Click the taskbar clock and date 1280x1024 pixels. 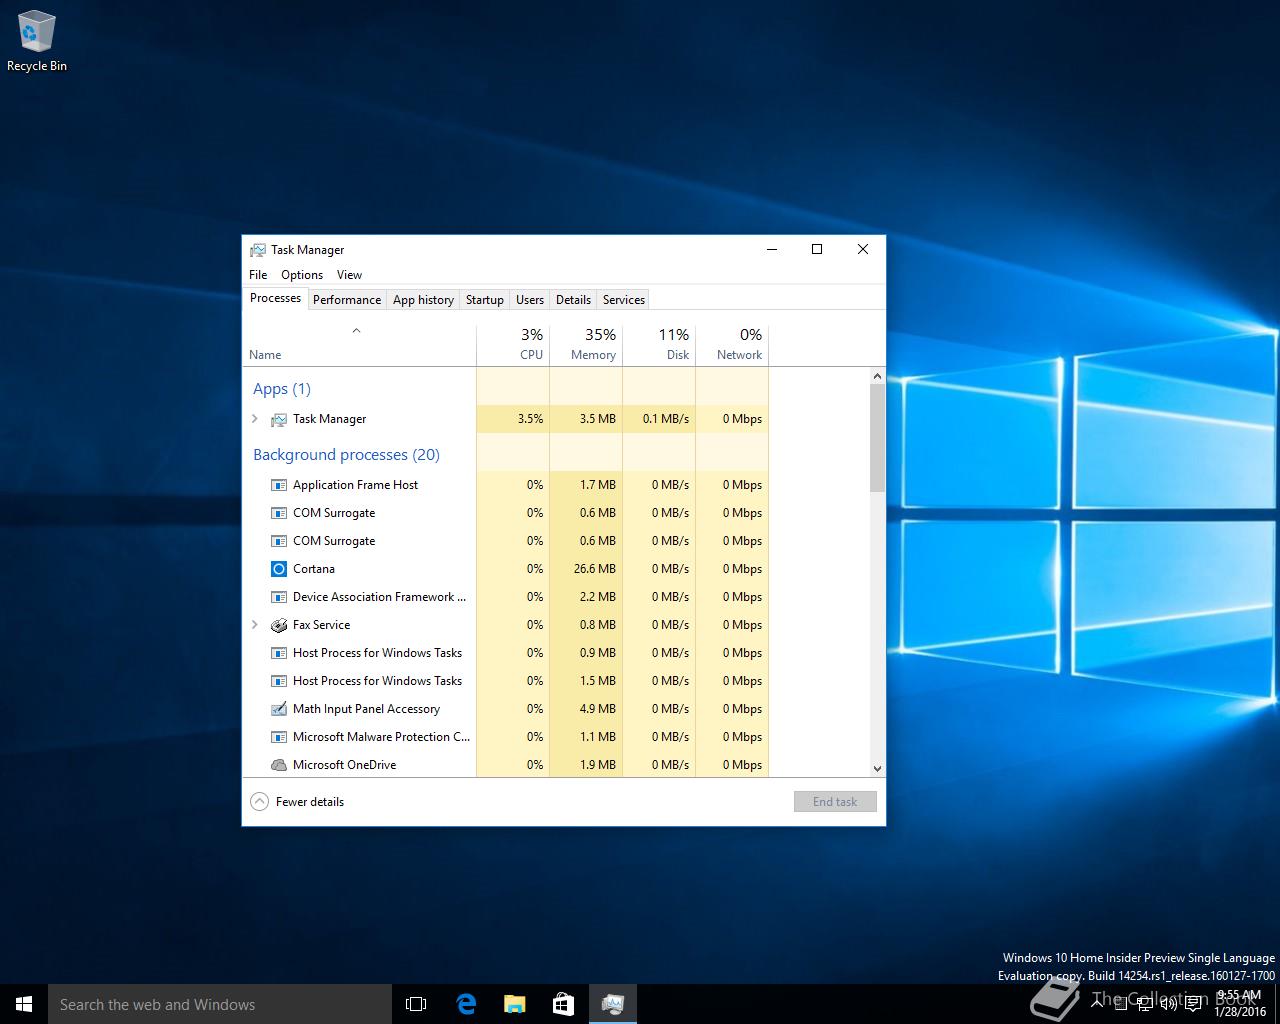point(1240,1004)
